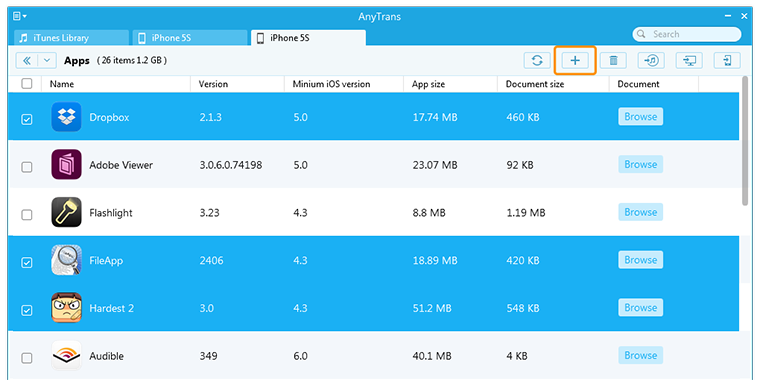Image resolution: width=760 pixels, height=380 pixels.
Task: Click the trash delete icon
Action: click(x=613, y=61)
